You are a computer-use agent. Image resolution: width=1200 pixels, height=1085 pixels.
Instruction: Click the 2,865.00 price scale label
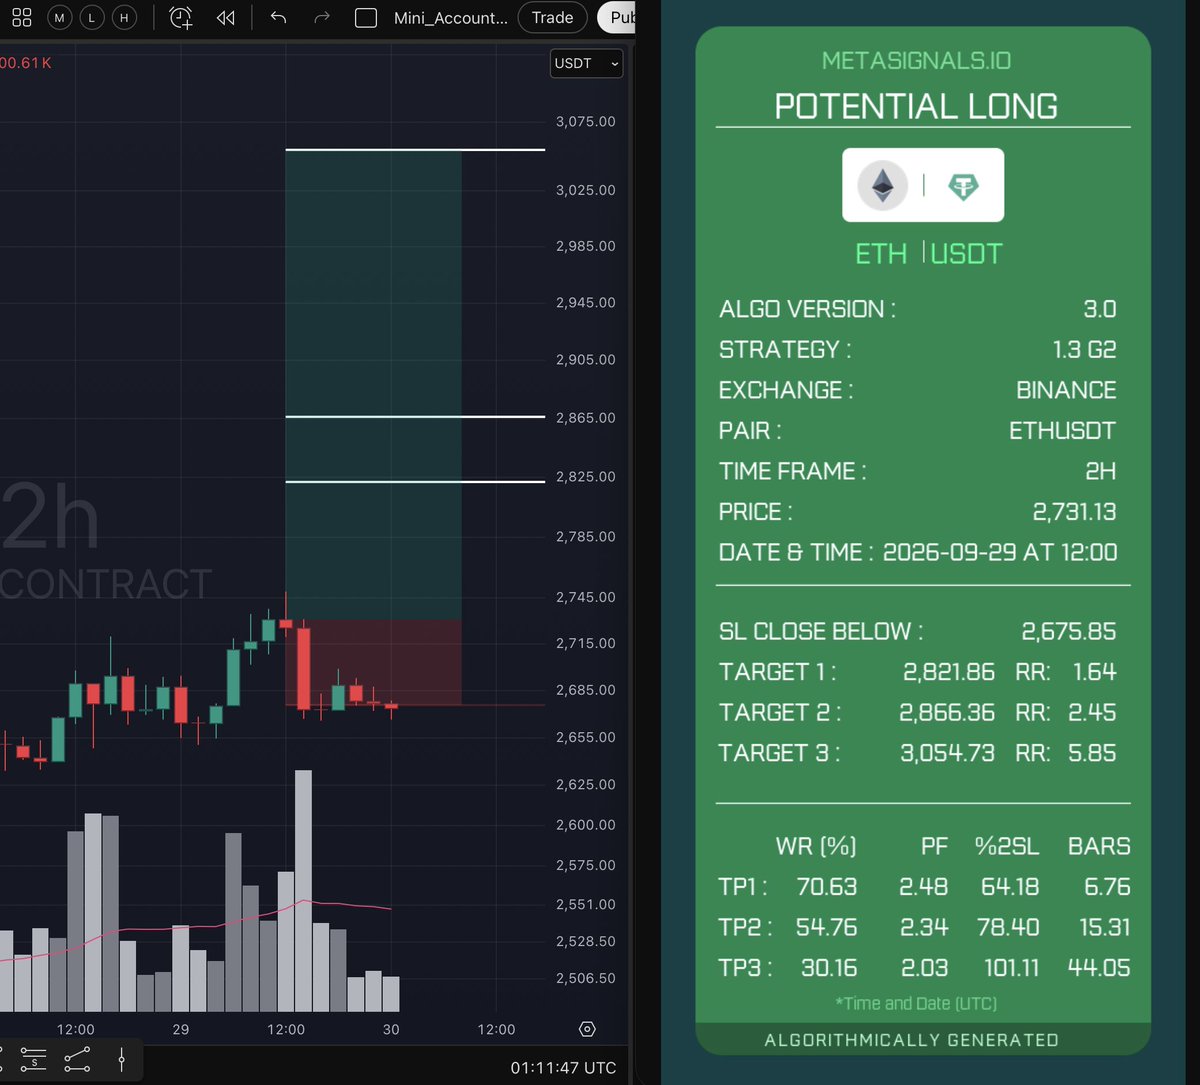pos(585,417)
